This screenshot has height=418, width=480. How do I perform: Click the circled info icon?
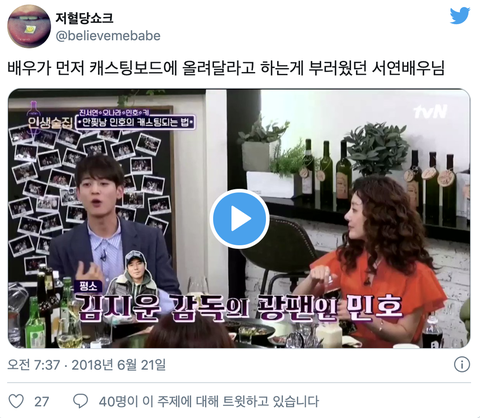[x=462, y=364]
